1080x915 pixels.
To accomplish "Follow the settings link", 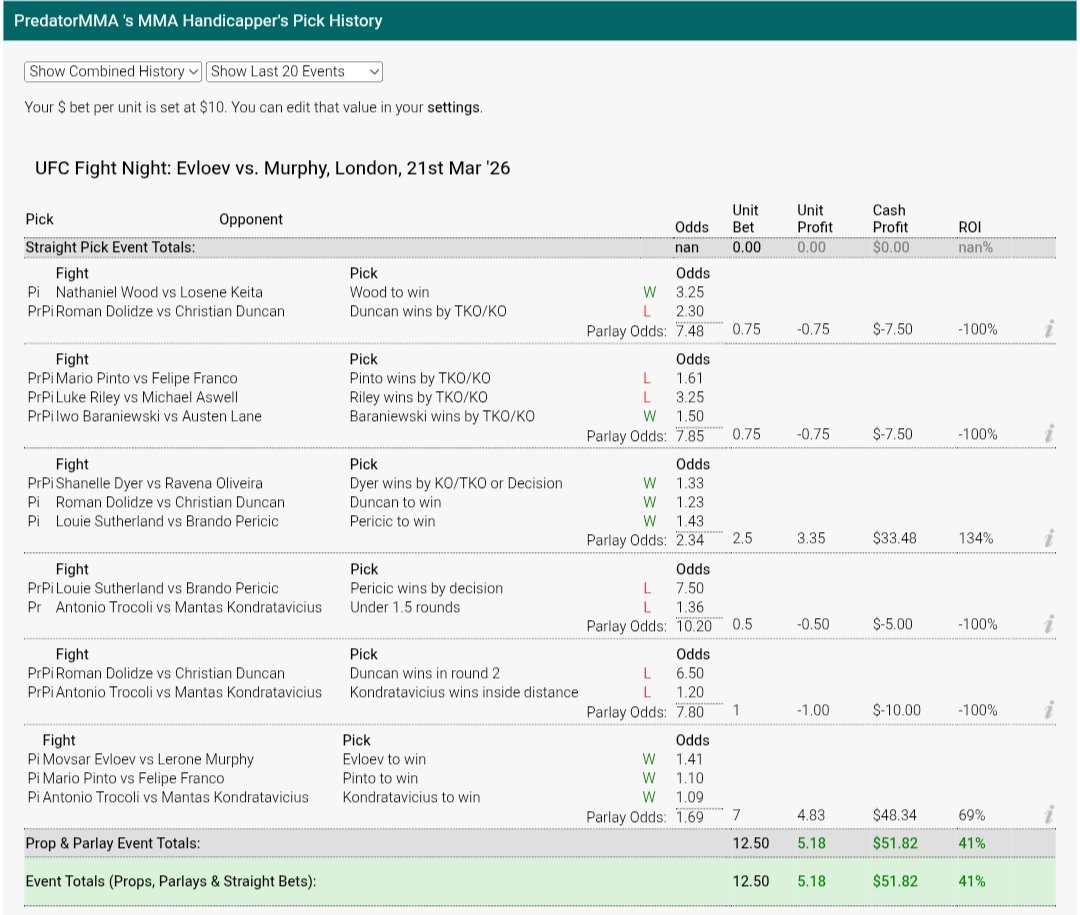I will click(x=453, y=107).
